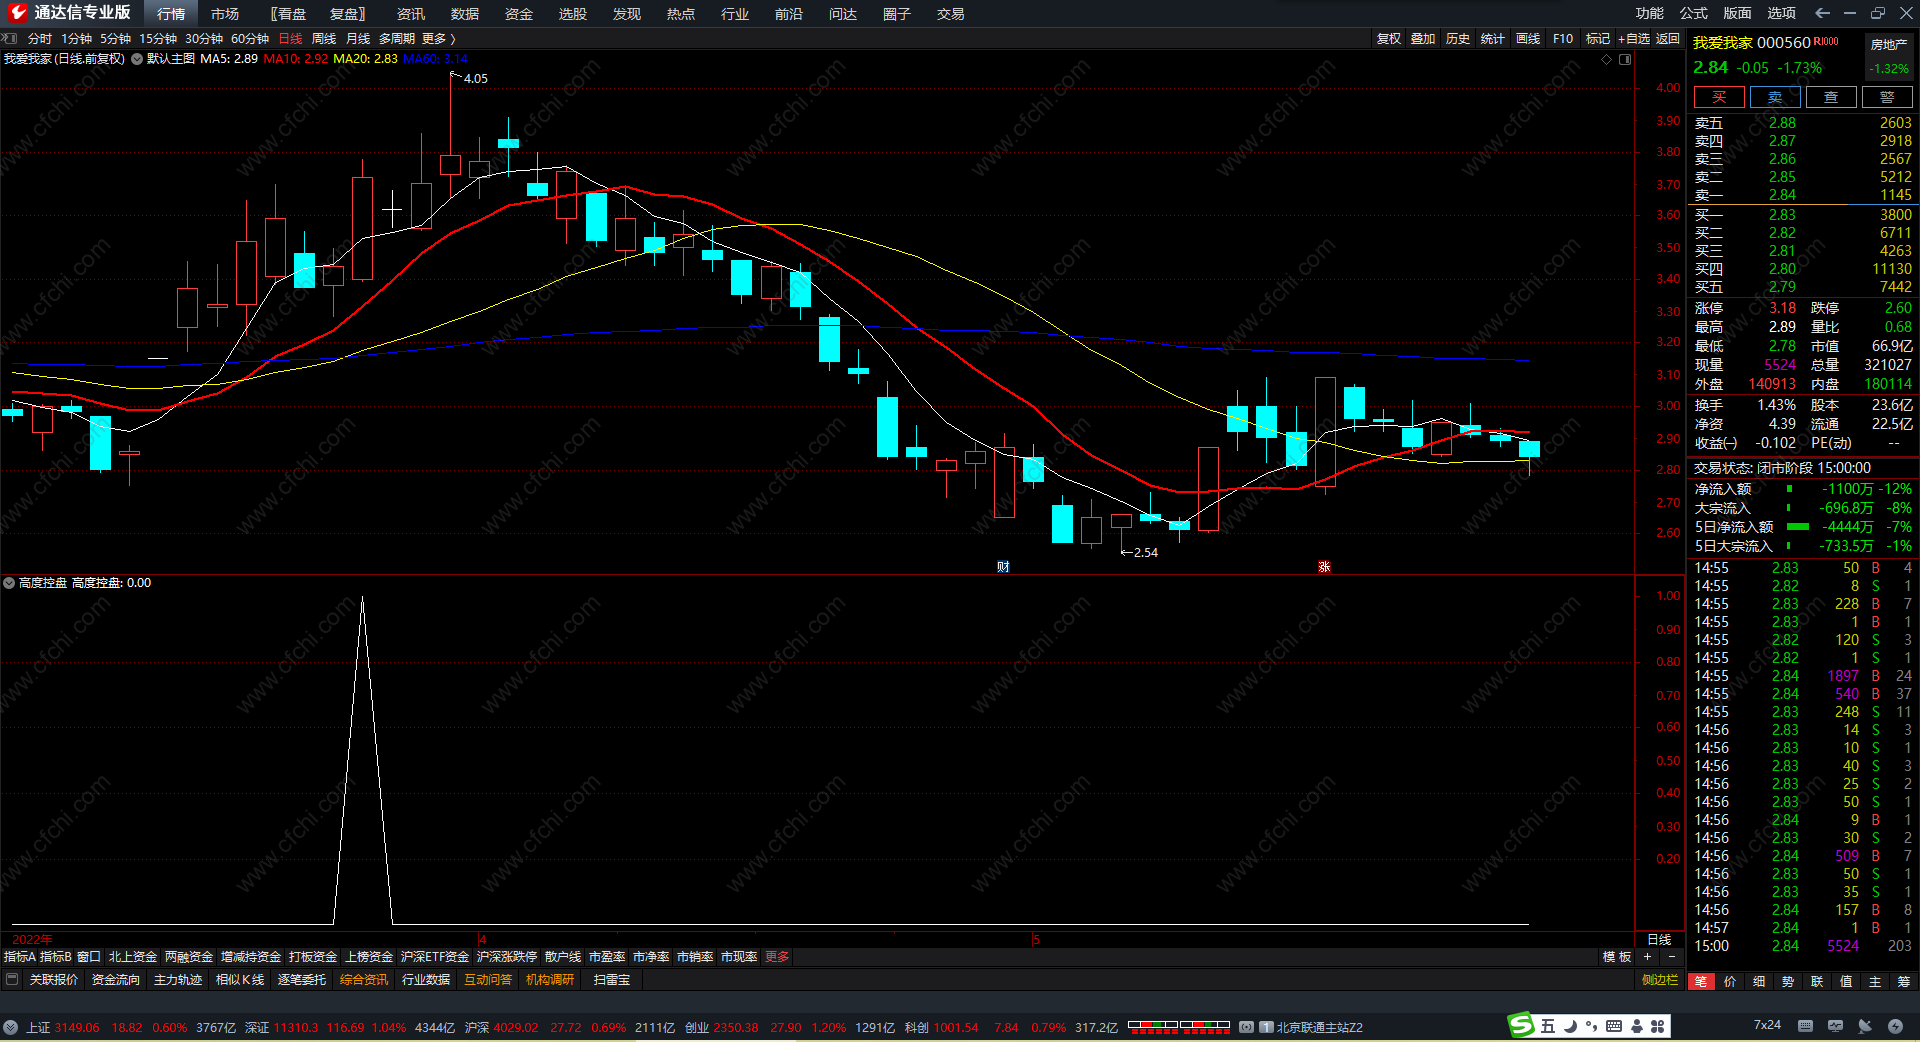Open the 更多 periods dropdown
Screen dimensions: 1920x1042
point(438,39)
